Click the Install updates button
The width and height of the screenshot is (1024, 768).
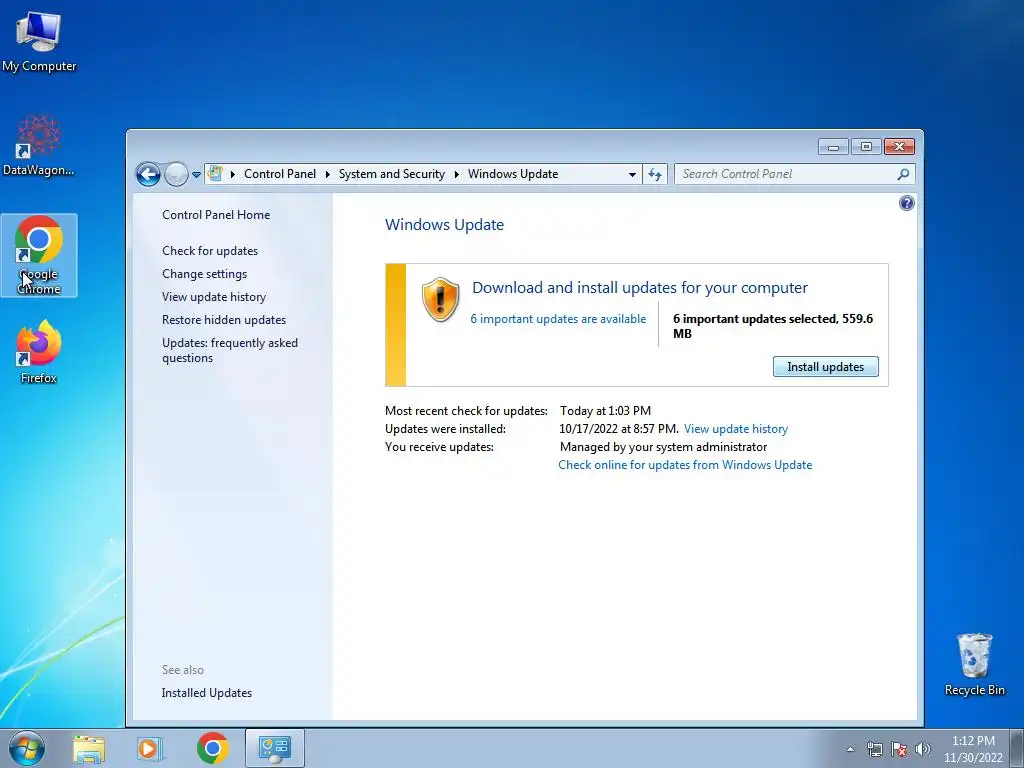coord(825,366)
